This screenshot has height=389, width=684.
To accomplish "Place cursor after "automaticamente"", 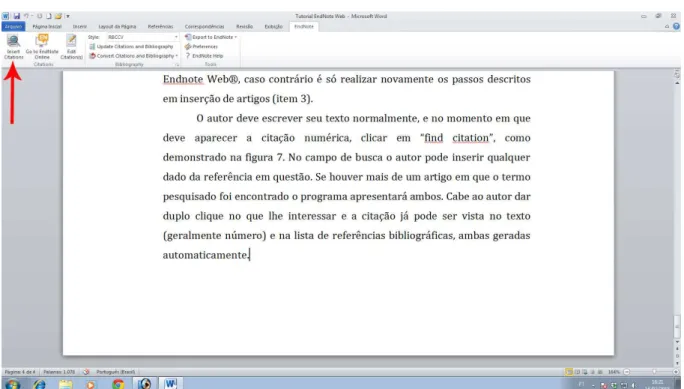I will point(249,255).
